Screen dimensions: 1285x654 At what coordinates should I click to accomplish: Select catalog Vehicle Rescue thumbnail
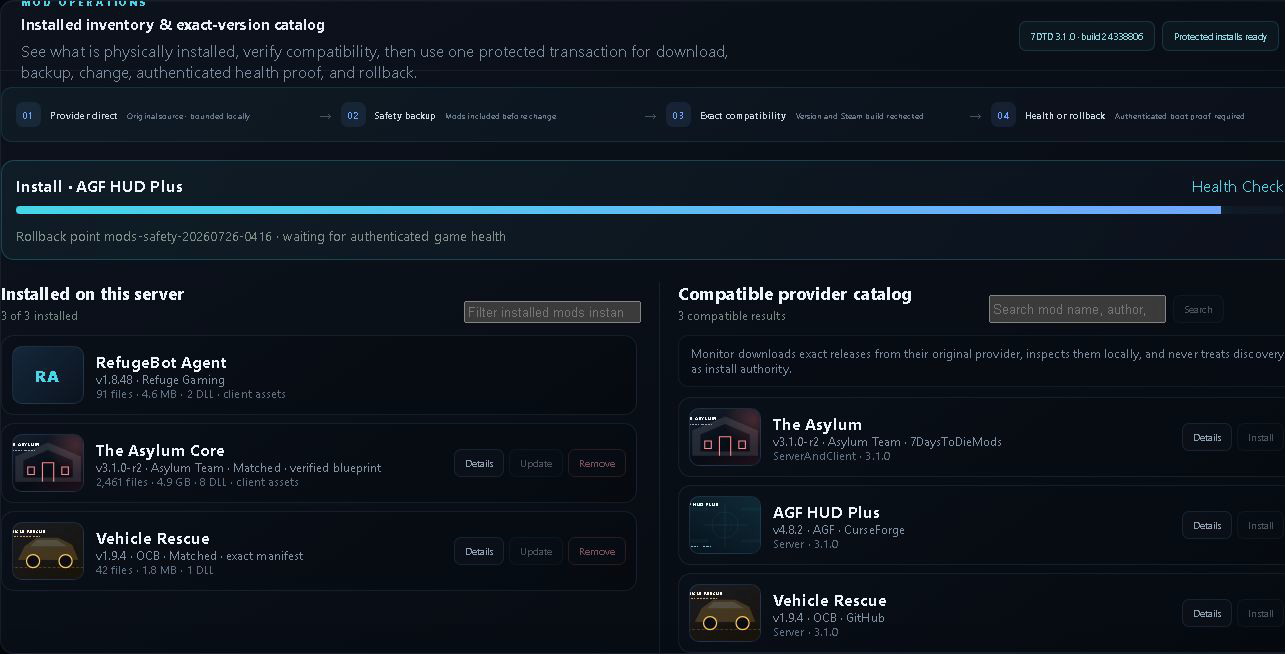click(725, 613)
